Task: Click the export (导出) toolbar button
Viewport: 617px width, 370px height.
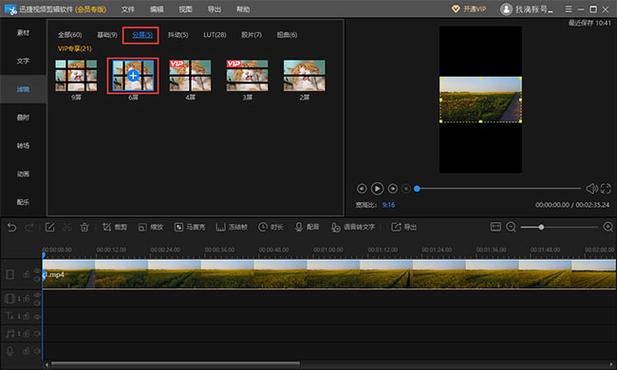Action: (x=404, y=227)
